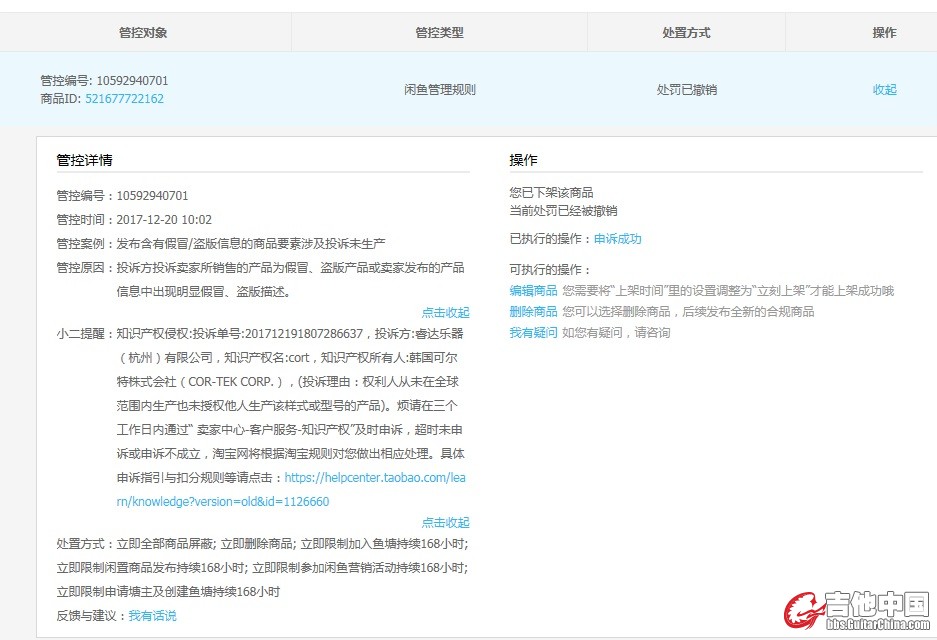Select the 管控编号: 10592940701 row text
Screen dimensions: 937x640
tap(105, 81)
